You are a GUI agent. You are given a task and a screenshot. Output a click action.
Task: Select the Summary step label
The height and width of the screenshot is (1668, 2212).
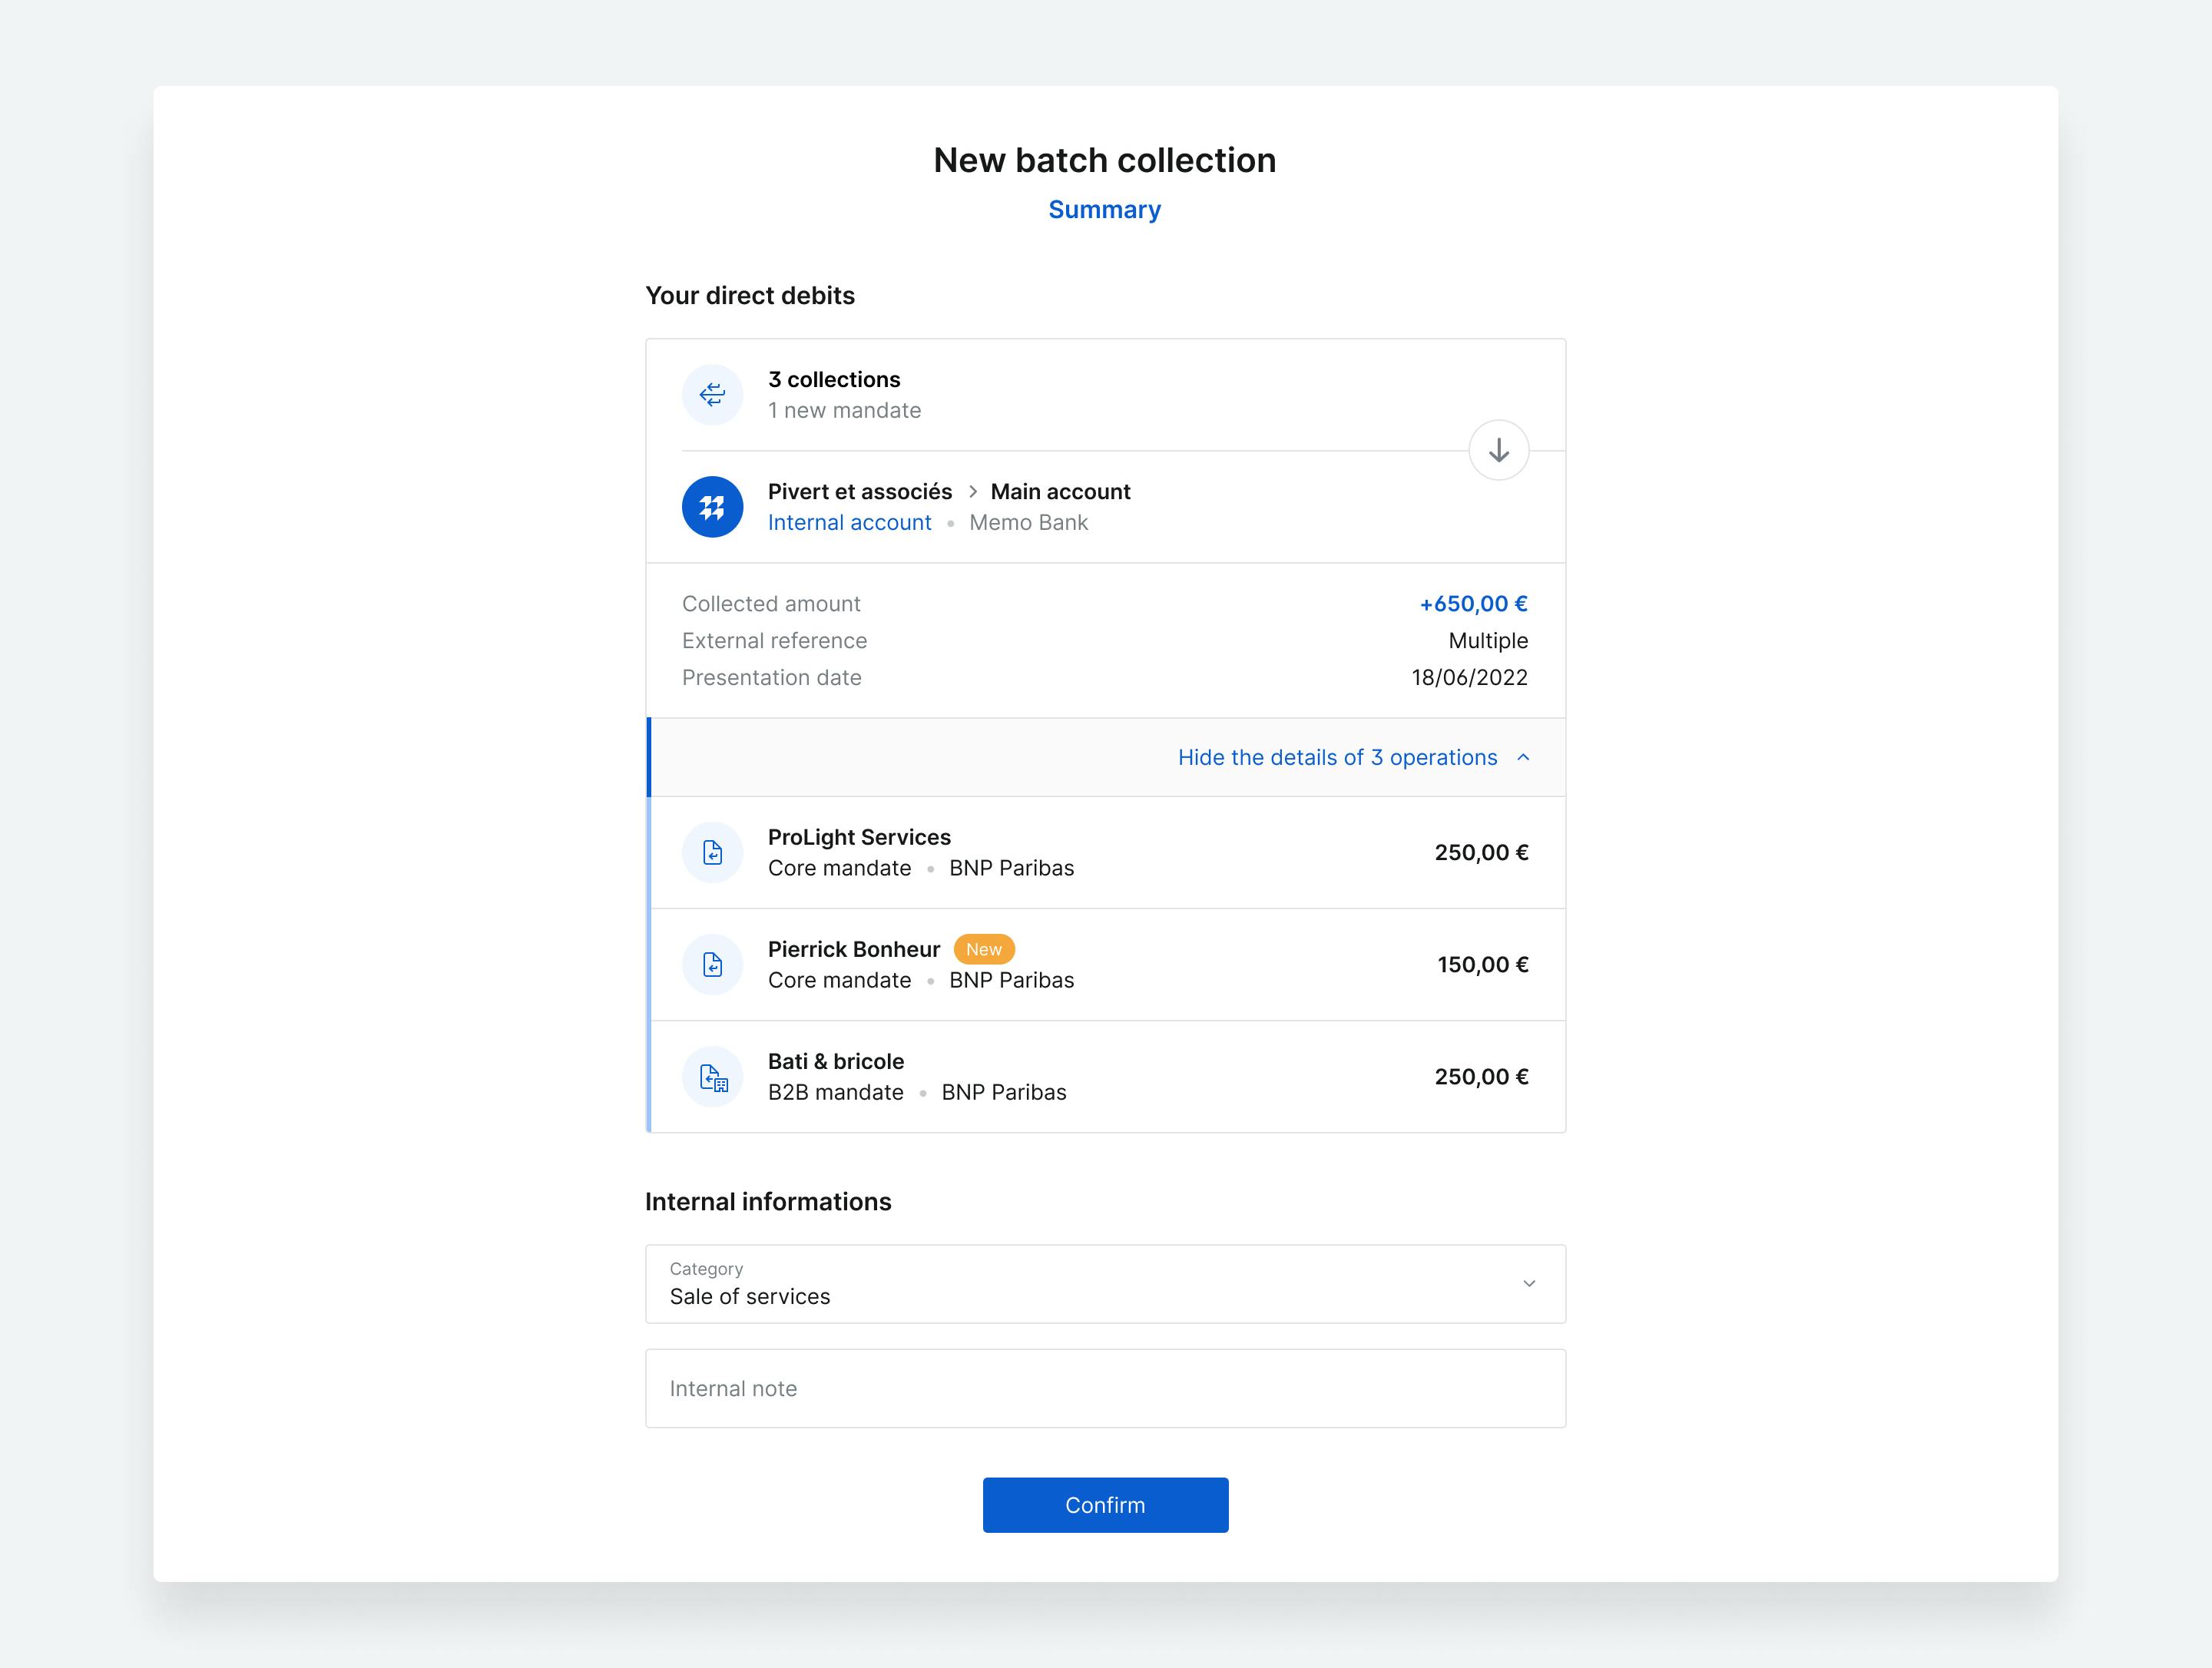click(1105, 209)
